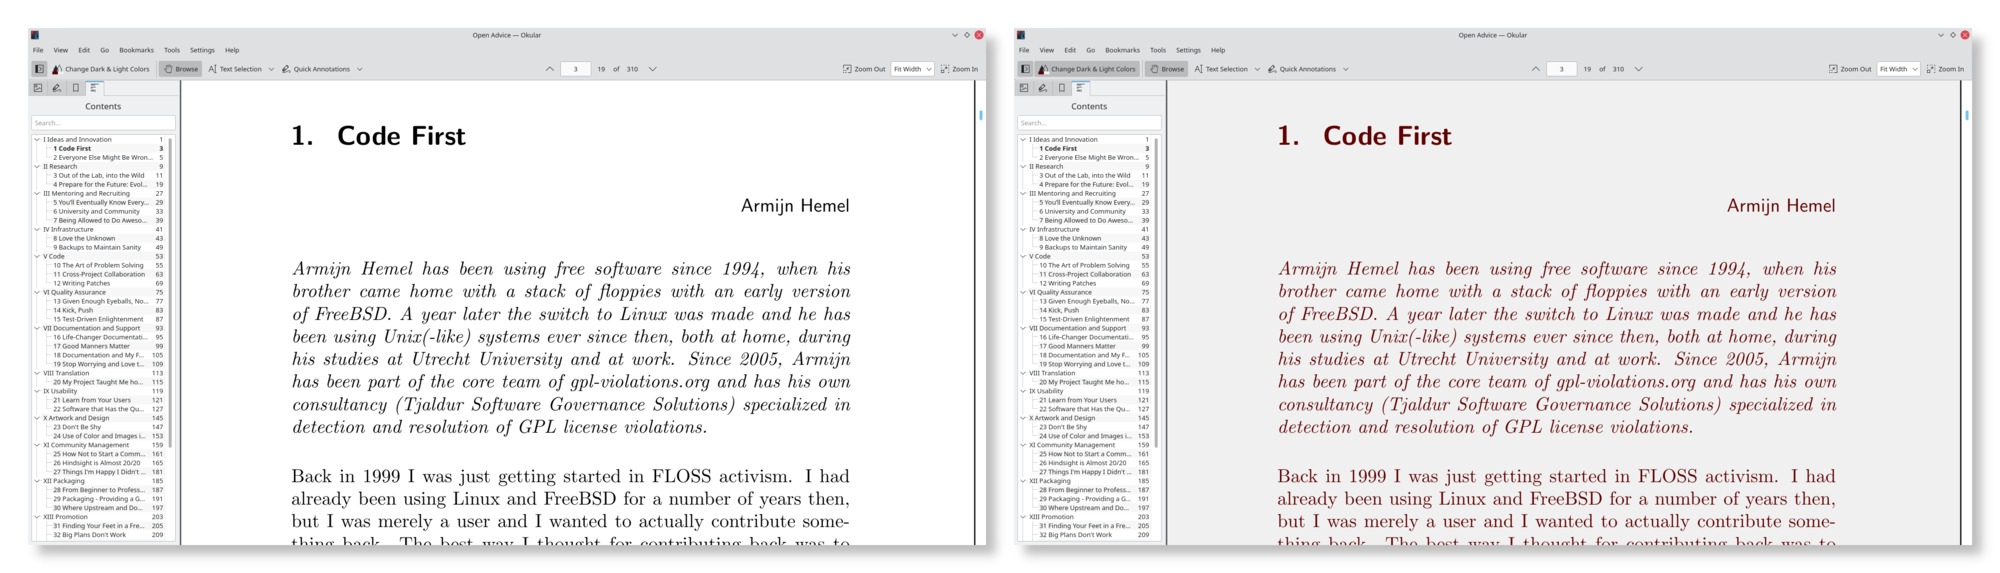Image resolution: width=2000 pixels, height=573 pixels.
Task: Open '12 Writing Patches' in right contents
Action: 1068,284
